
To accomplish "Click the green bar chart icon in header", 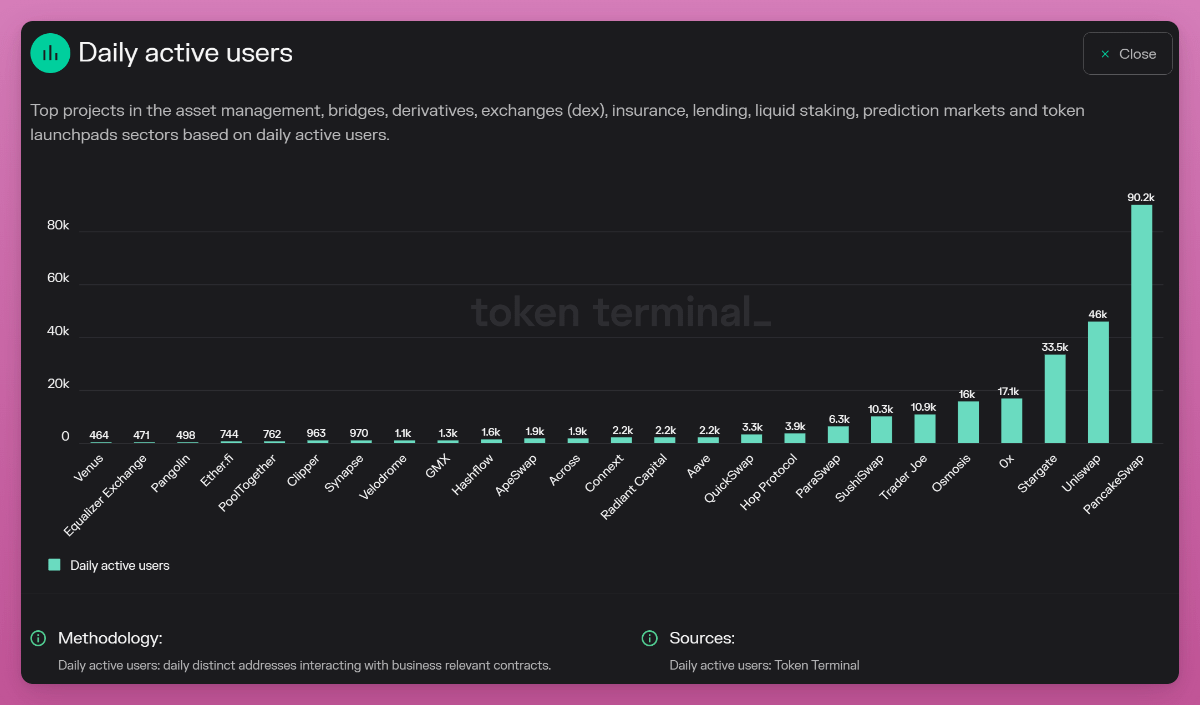I will click(x=50, y=53).
